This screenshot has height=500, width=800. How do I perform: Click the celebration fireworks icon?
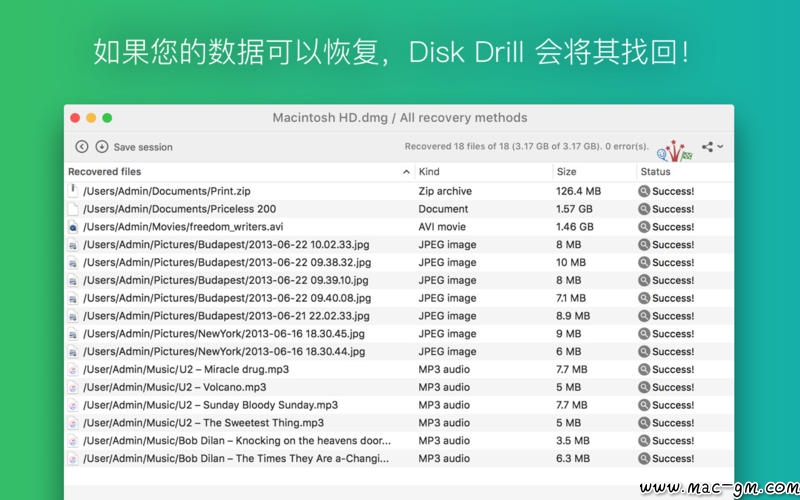pyautogui.click(x=674, y=151)
